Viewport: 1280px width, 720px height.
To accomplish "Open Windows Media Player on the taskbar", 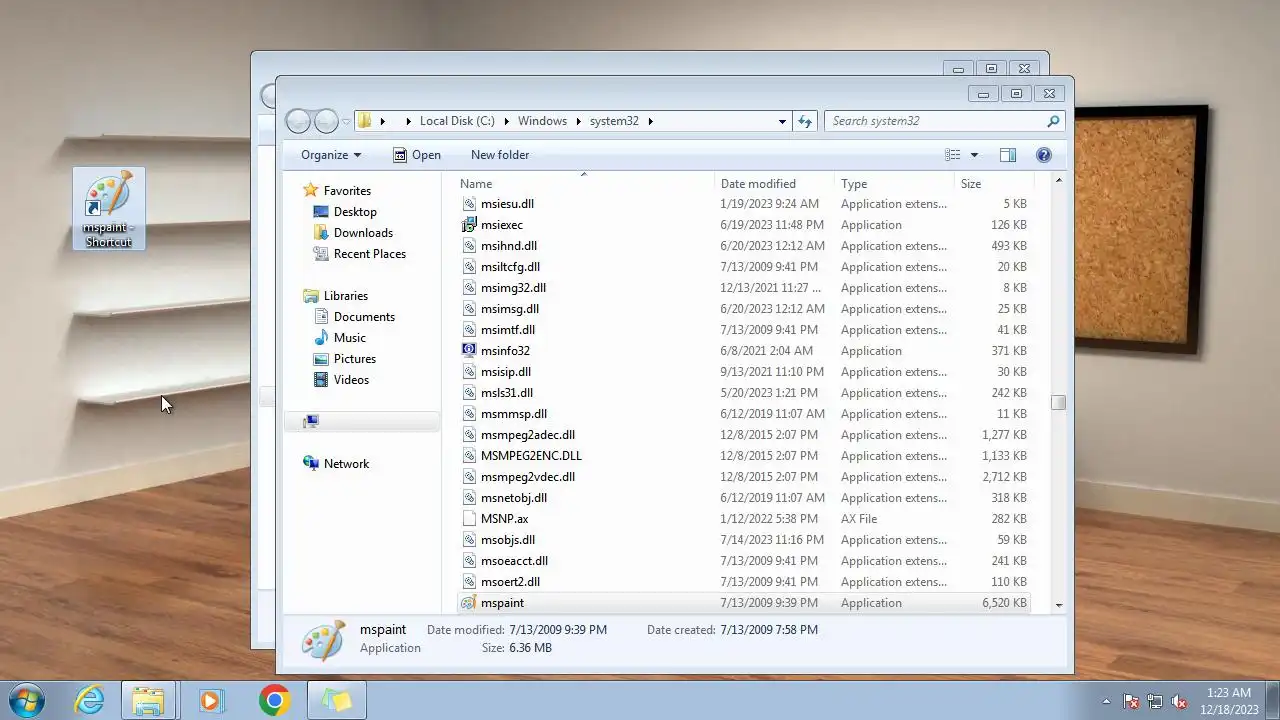I will coord(211,700).
